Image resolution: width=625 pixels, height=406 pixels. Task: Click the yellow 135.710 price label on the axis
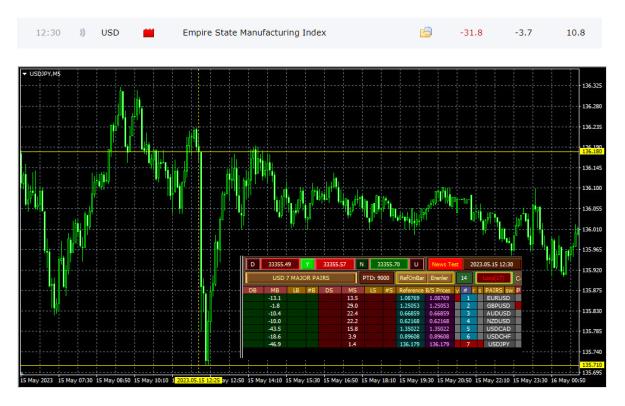[x=592, y=365]
